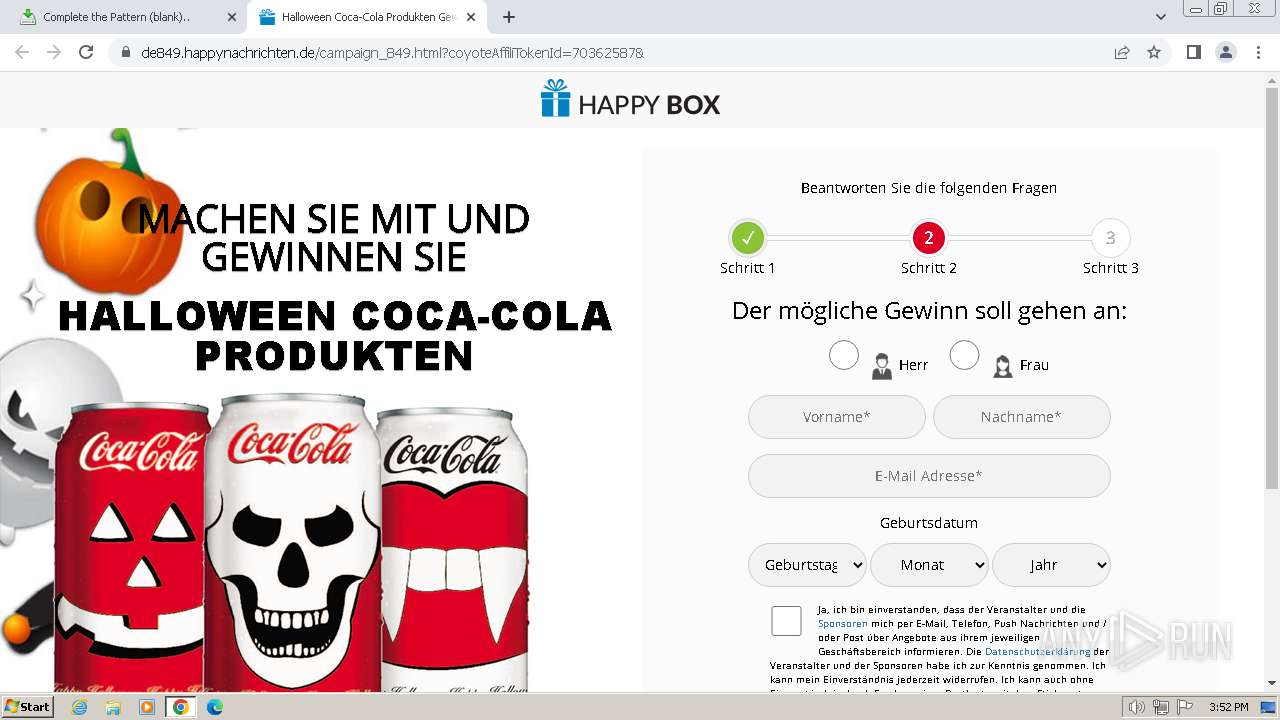Click the Schritt 1 completed step circle
1280x720 pixels.
pos(748,238)
